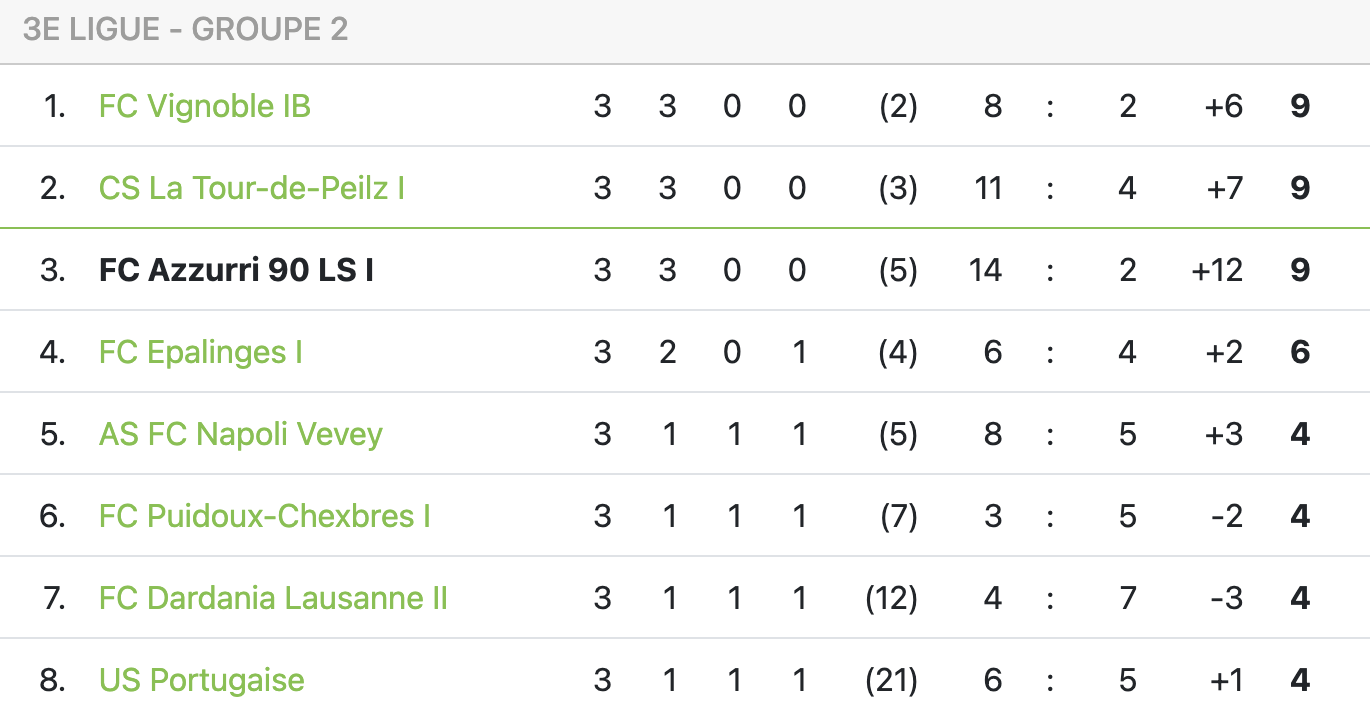1370x716 pixels.
Task: Select the FC Azzurri 90 LS I row
Action: (685, 270)
